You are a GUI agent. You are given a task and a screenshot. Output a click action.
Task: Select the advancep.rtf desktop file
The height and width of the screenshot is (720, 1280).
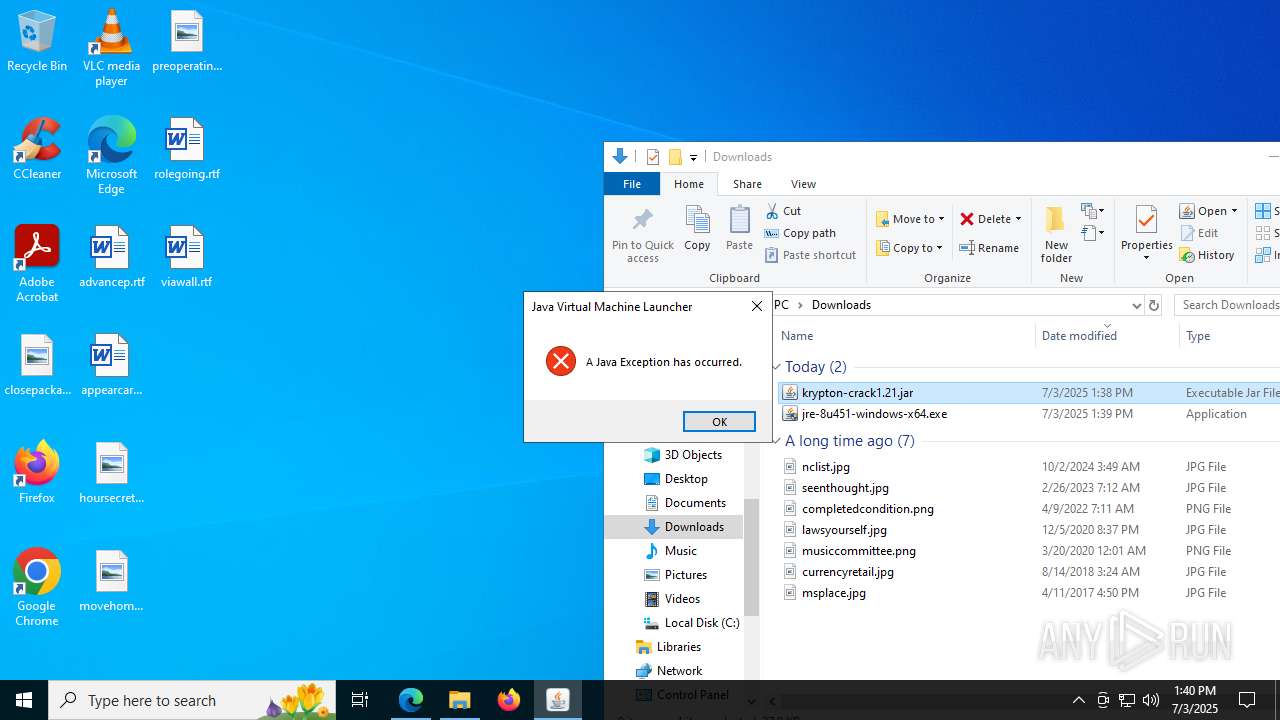[111, 257]
